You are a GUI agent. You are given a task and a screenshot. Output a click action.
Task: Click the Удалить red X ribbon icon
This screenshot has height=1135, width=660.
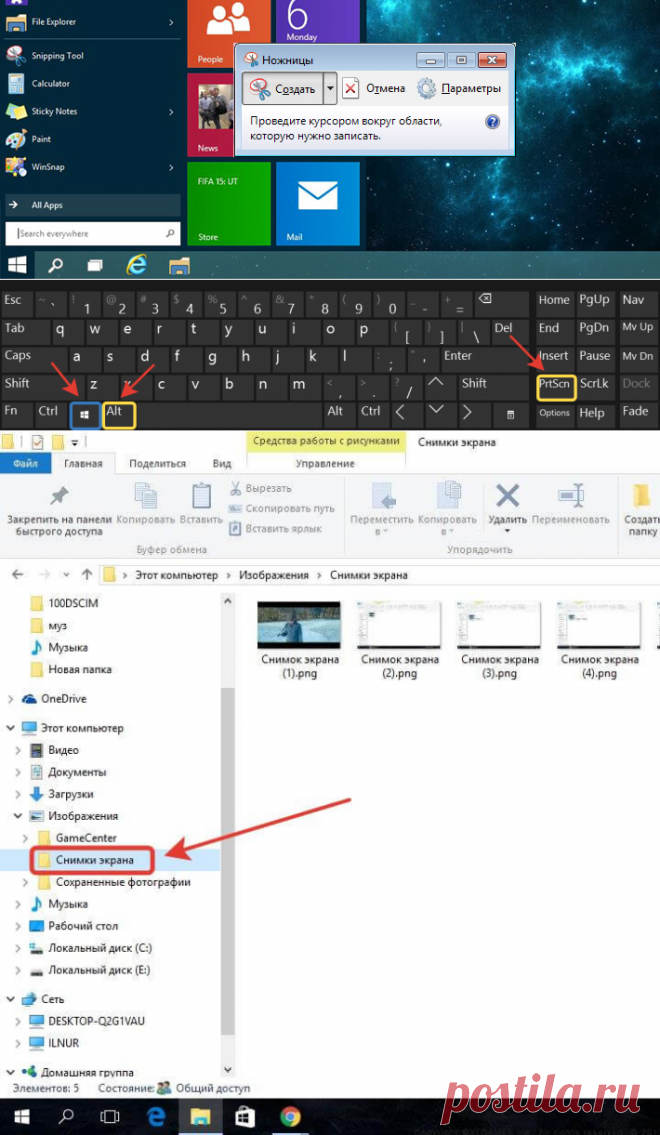pos(508,503)
